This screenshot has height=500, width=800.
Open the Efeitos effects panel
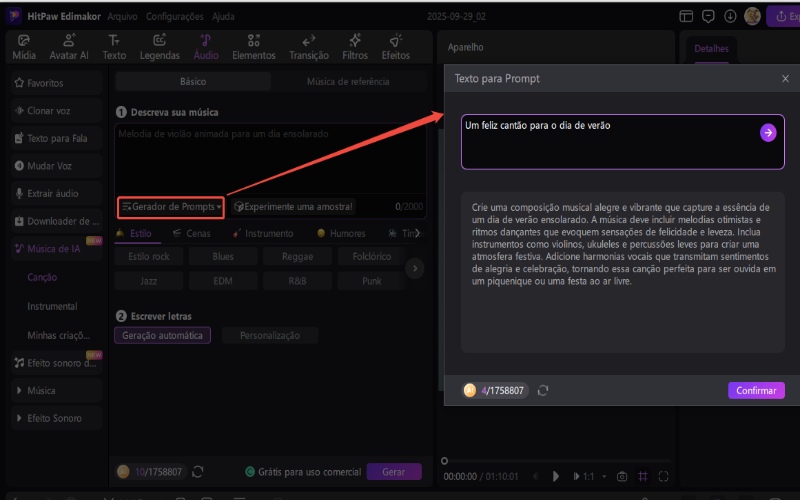[x=395, y=47]
